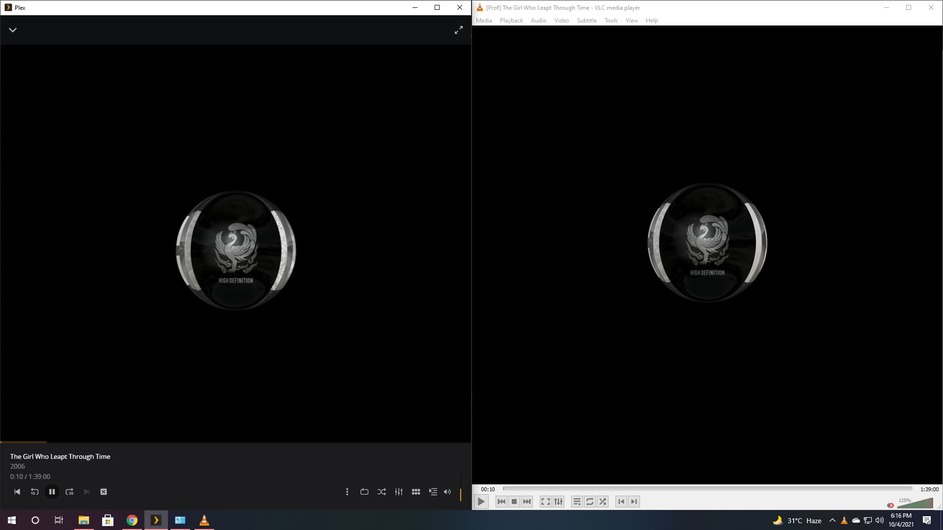This screenshot has height=530, width=943.
Task: Switch to VLC via the cone taskbar icon
Action: [x=204, y=520]
